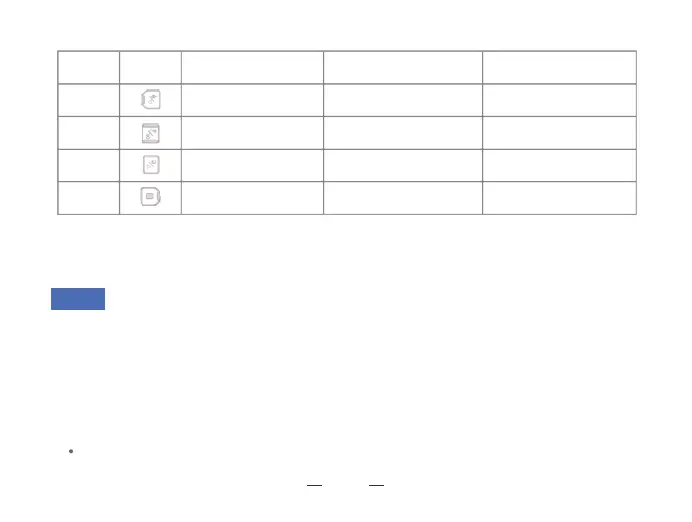The width and height of the screenshot is (692, 522).
Task: Click the bullet point near the page bottom
Action: 72,453
